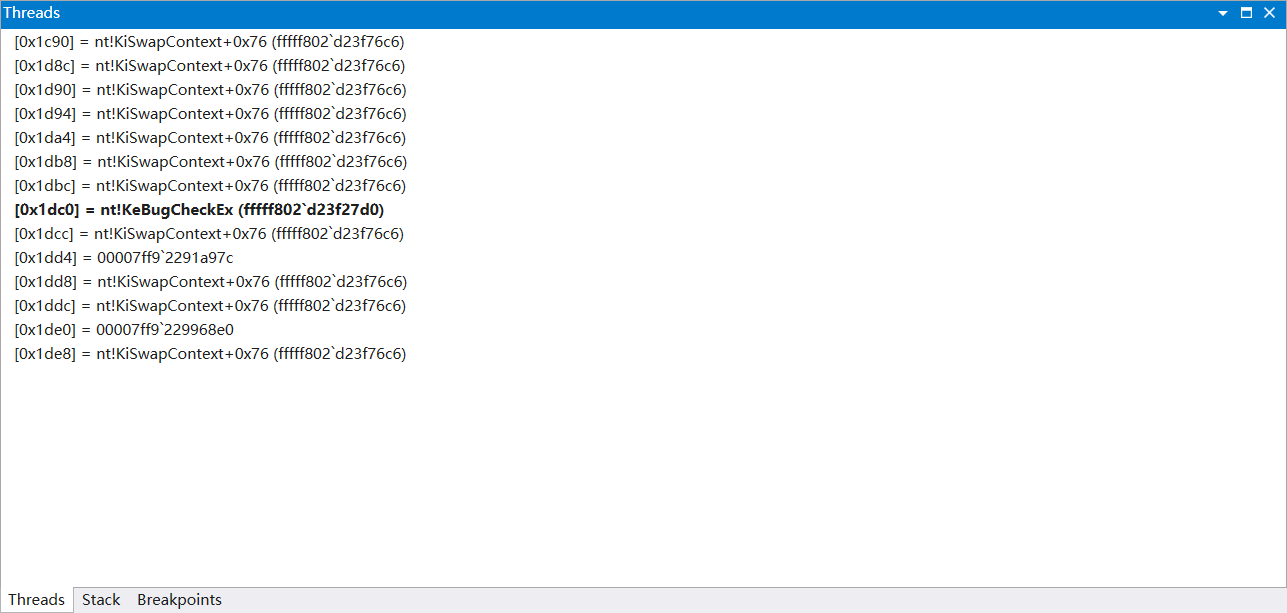Select thread entry [0x1dbc]

click(x=210, y=185)
